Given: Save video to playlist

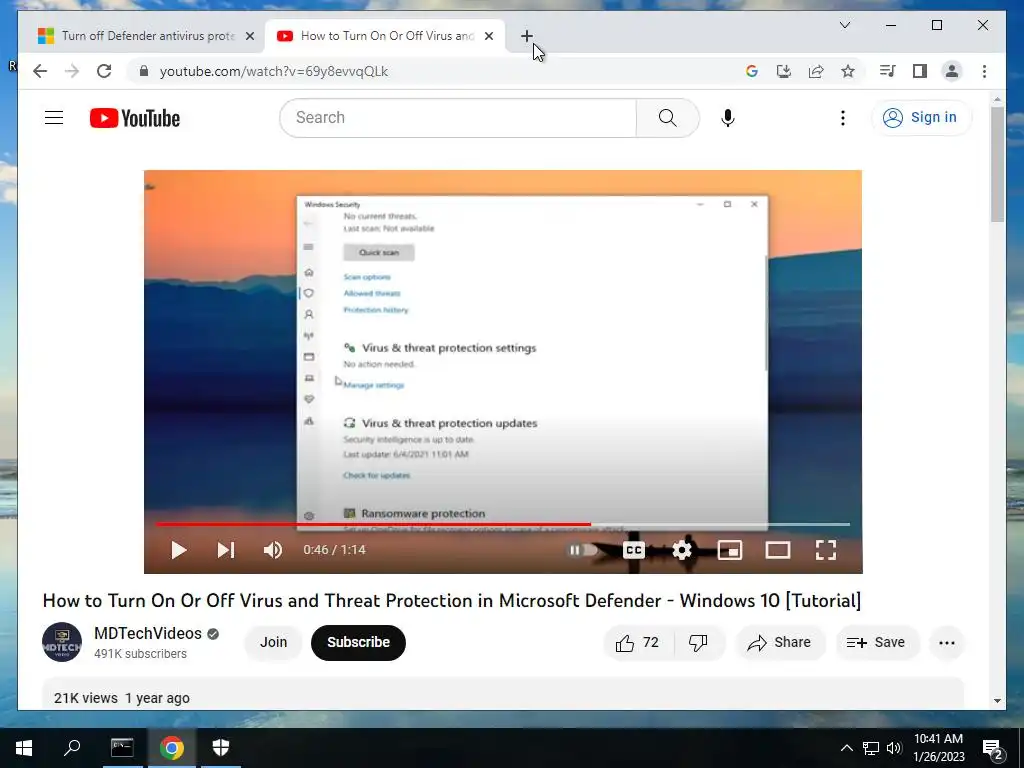Looking at the screenshot, I should click(x=876, y=643).
